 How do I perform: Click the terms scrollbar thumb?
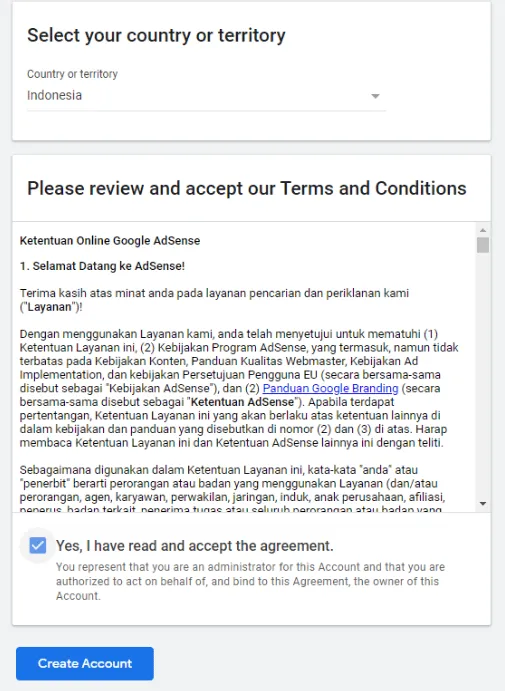point(483,245)
